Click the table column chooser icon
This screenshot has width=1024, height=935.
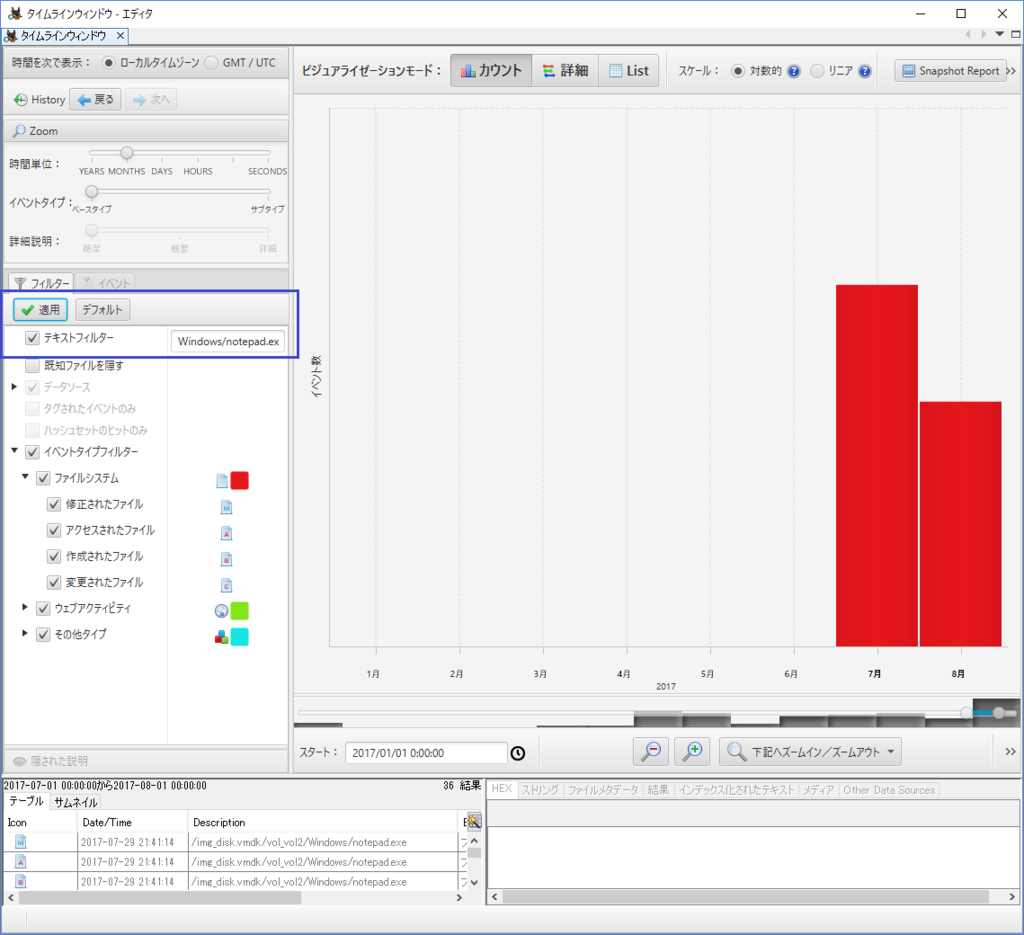474,821
